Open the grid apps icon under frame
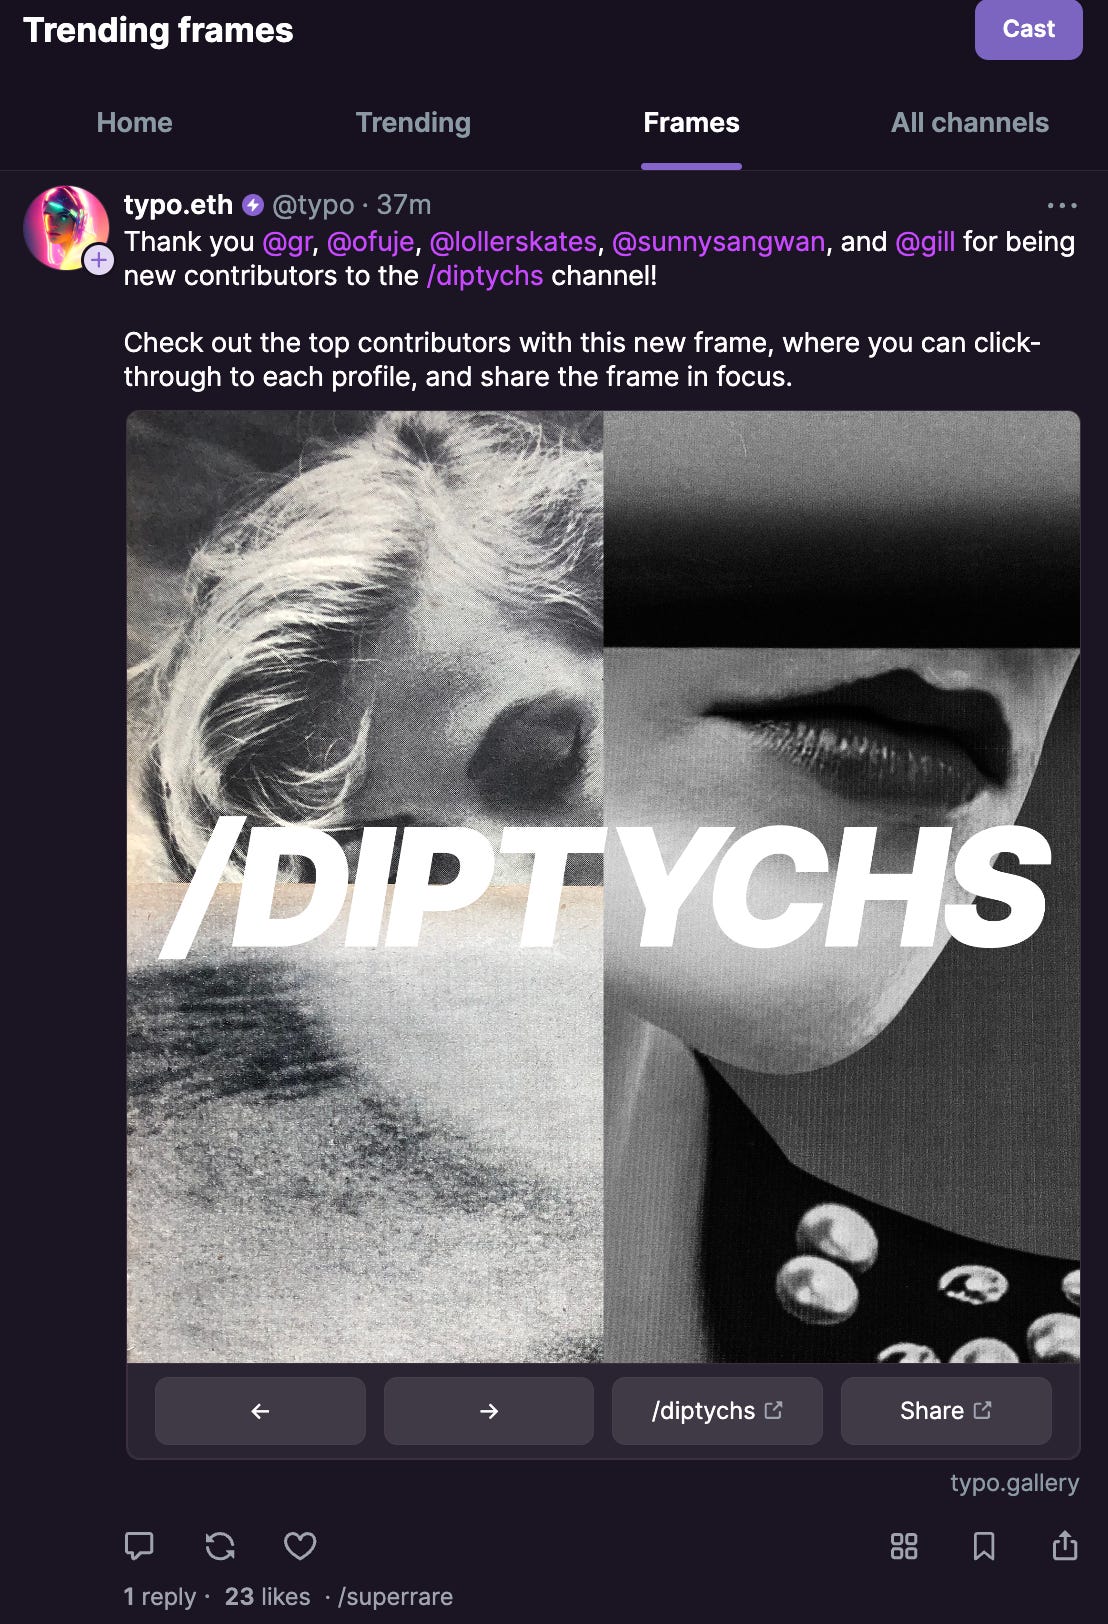The width and height of the screenshot is (1108, 1624). click(x=904, y=1546)
